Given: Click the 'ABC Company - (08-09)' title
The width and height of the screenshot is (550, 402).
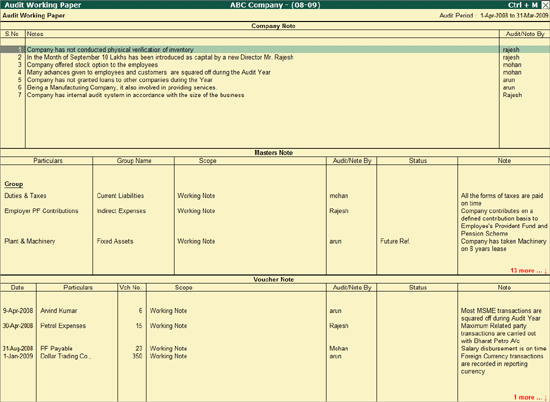Looking at the screenshot, I should click(x=275, y=5).
